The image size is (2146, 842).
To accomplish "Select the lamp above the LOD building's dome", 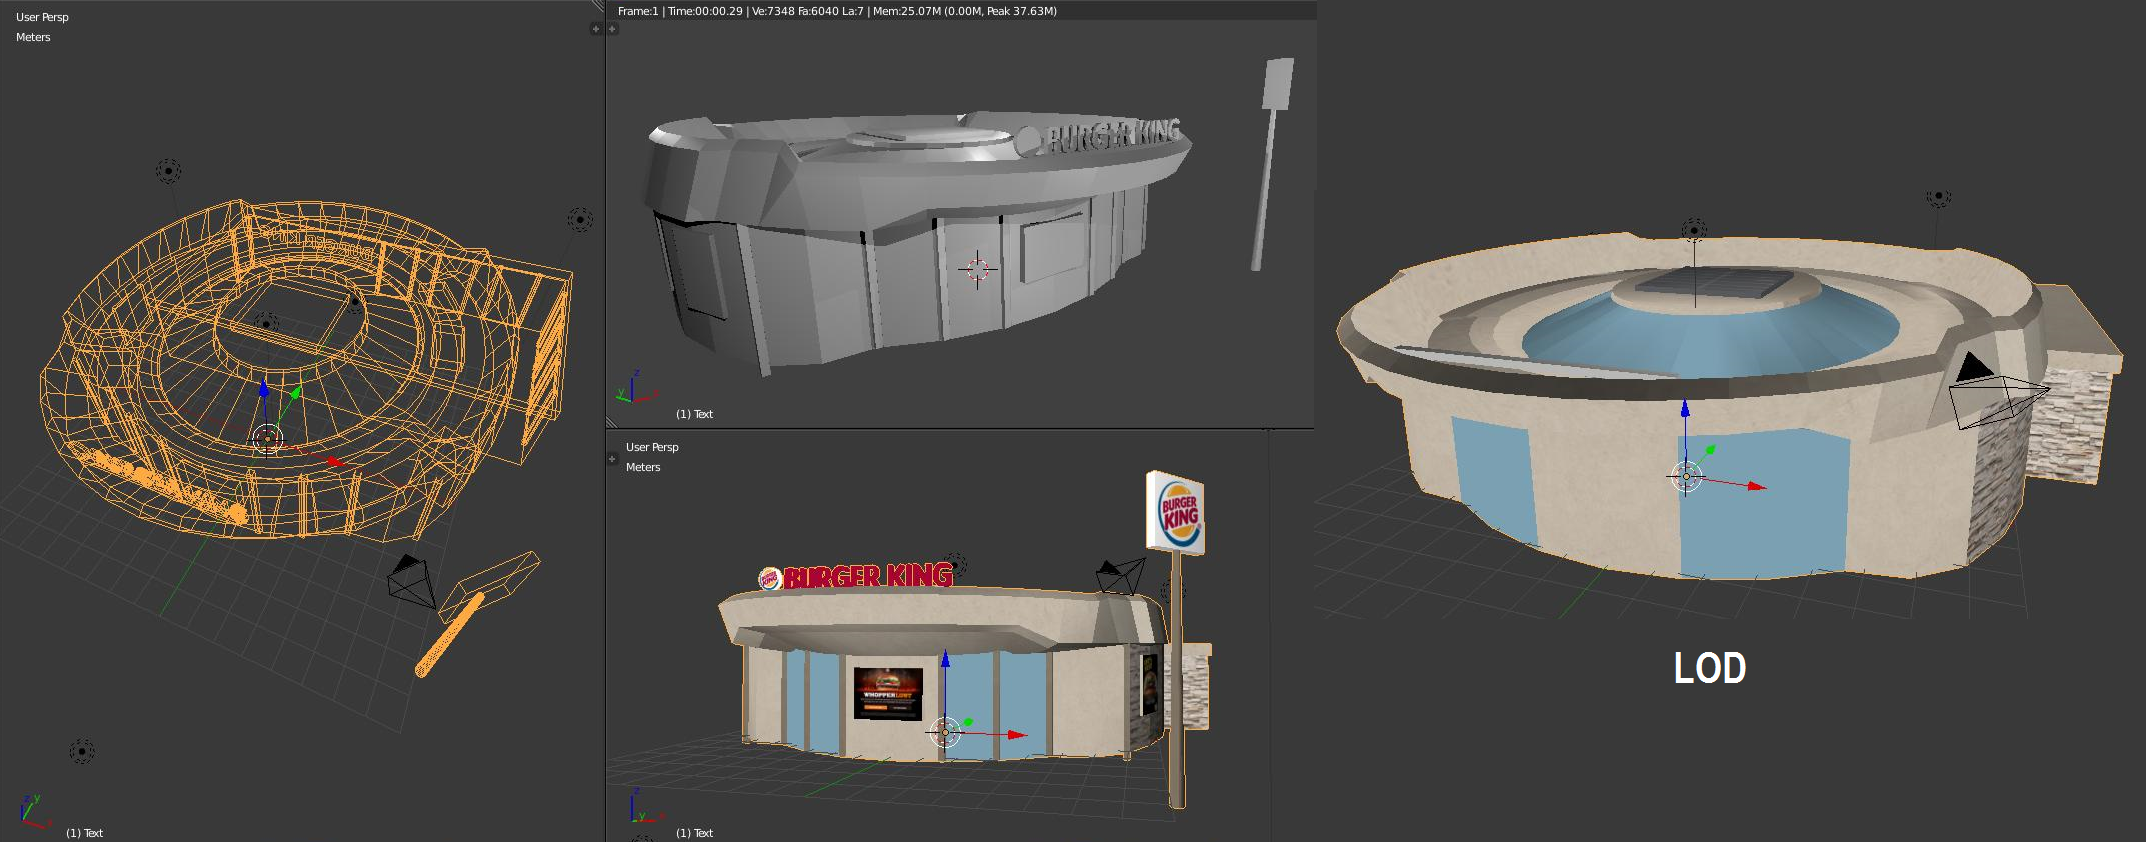I will [x=1693, y=231].
